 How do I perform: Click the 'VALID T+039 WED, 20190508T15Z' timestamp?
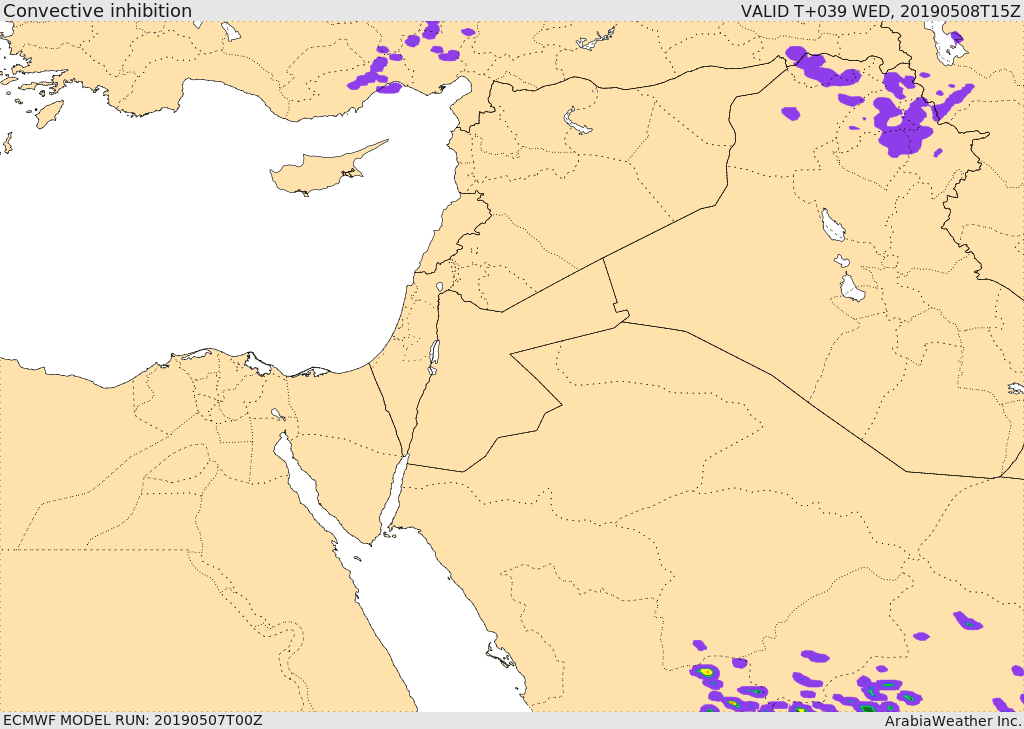tap(880, 10)
